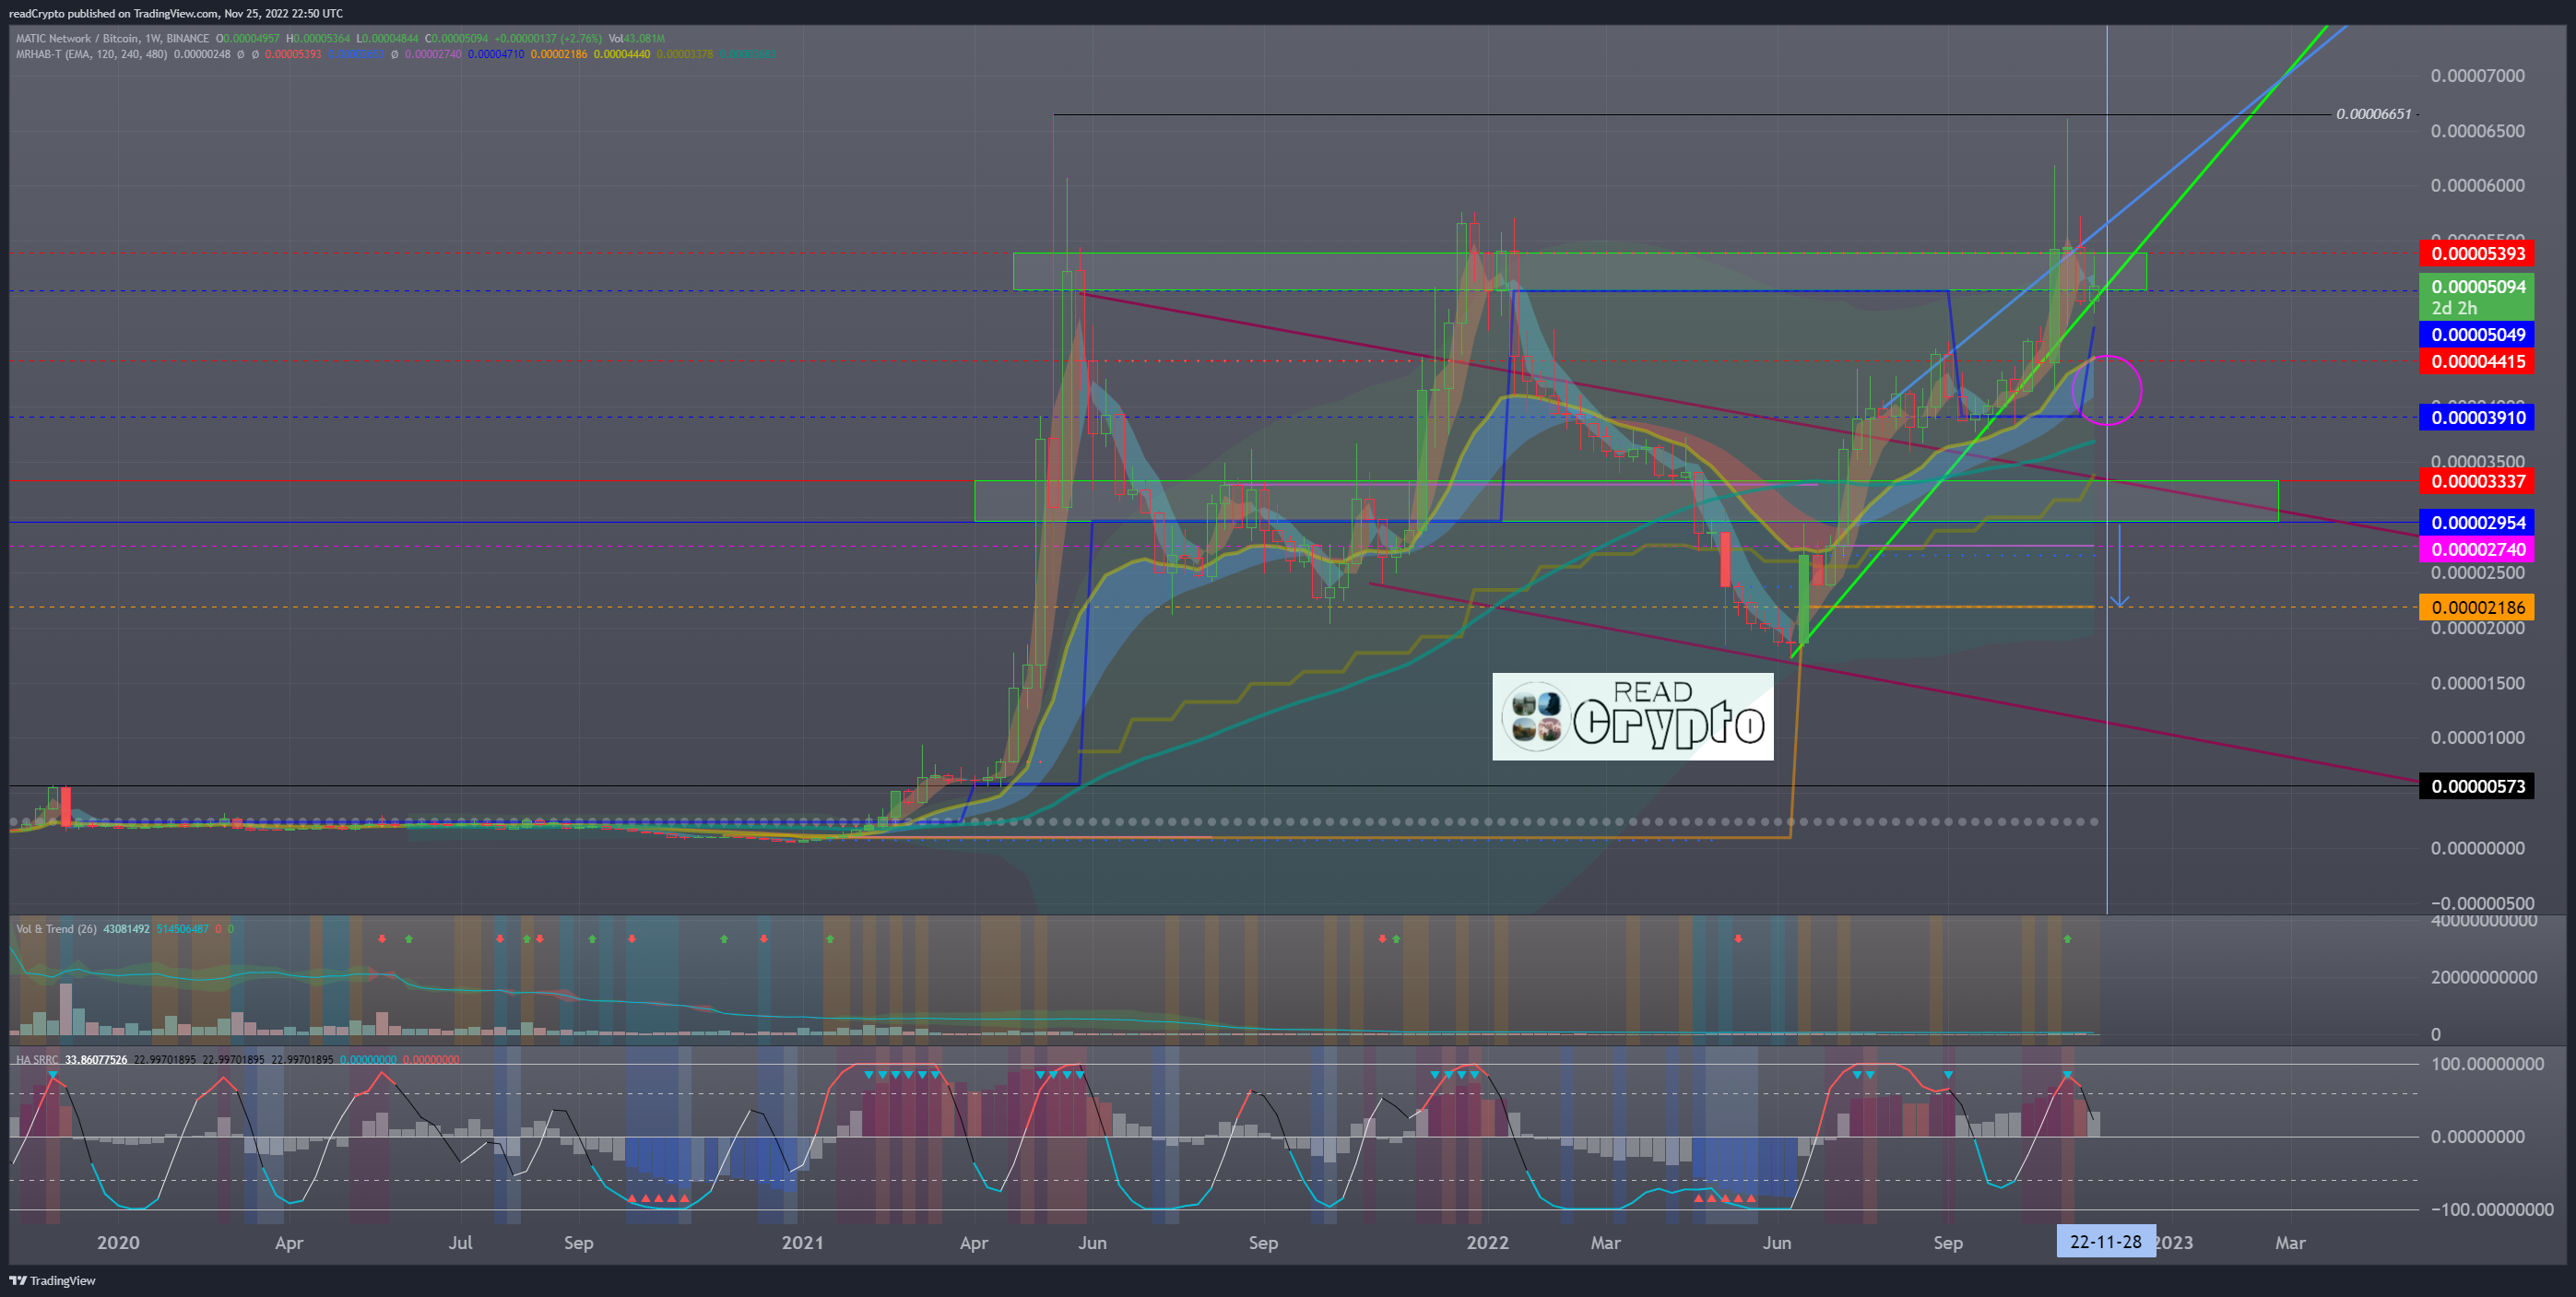Click the 2021 label on time axis
Image resolution: width=2576 pixels, height=1297 pixels.
(x=802, y=1243)
